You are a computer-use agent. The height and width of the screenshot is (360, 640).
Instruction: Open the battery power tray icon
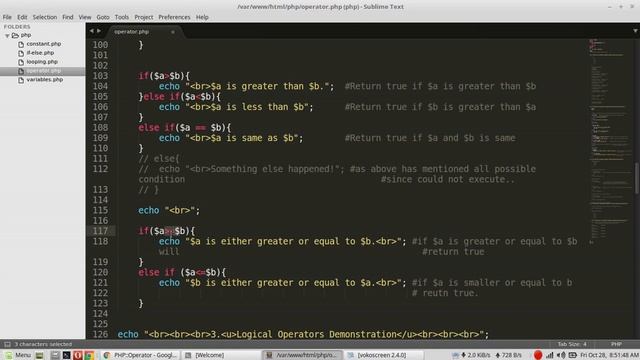[x=573, y=355]
